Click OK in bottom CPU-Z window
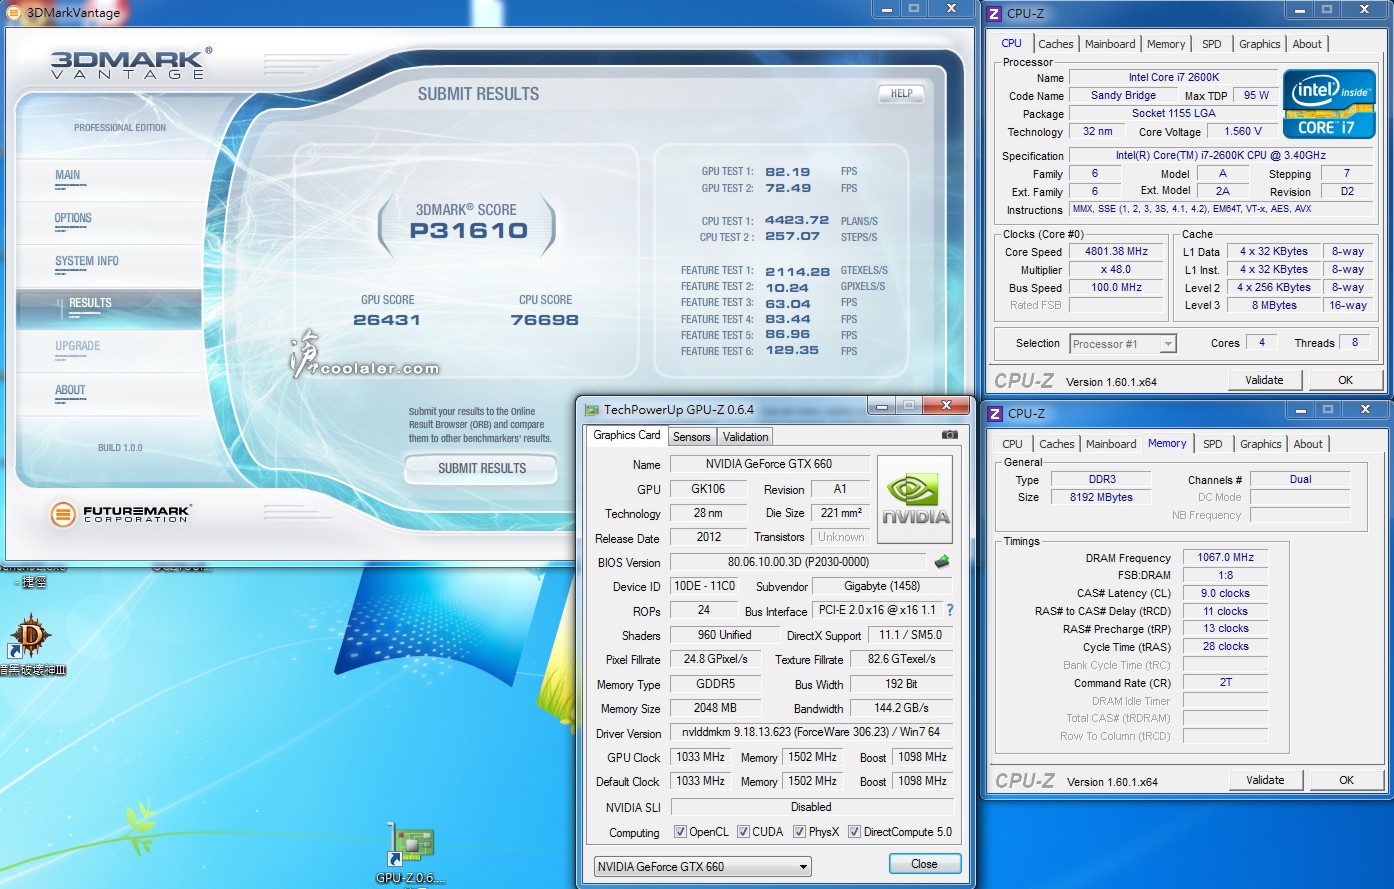 (1346, 780)
